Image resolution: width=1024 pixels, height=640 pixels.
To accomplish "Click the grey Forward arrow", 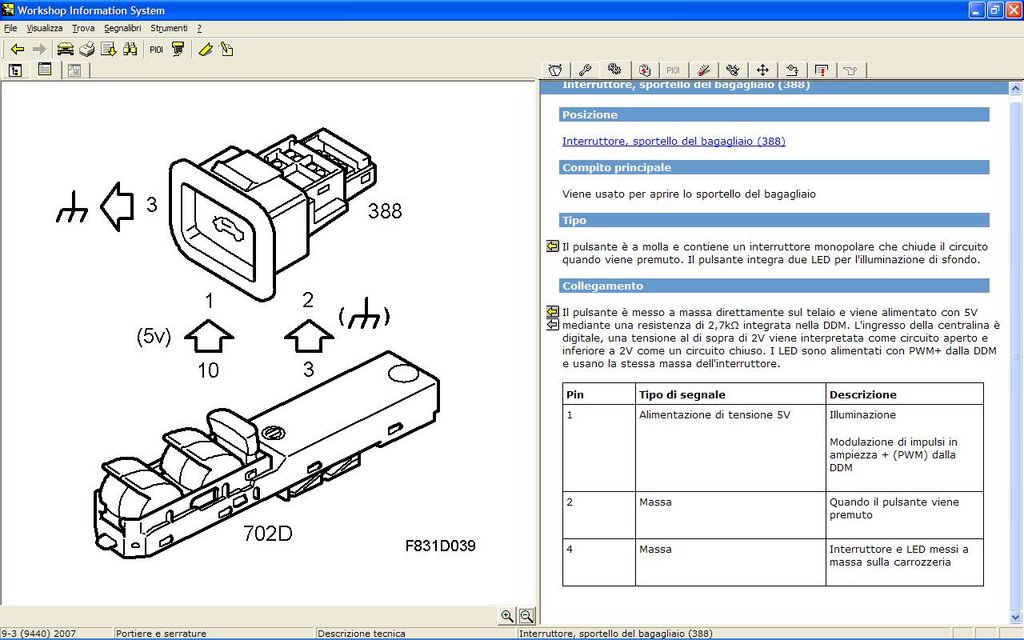I will click(x=39, y=50).
